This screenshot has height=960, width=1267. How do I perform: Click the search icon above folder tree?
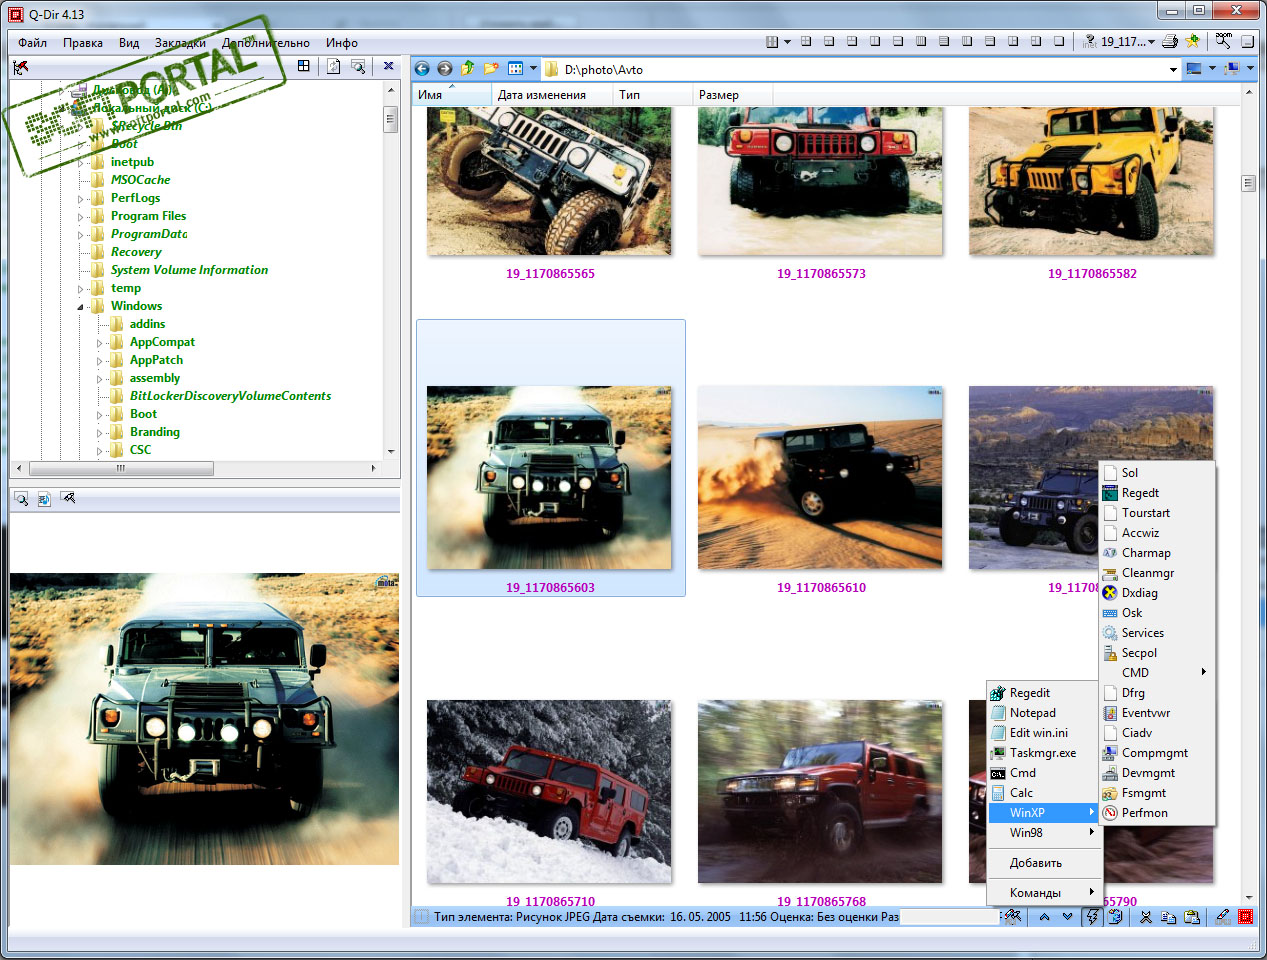pos(358,66)
